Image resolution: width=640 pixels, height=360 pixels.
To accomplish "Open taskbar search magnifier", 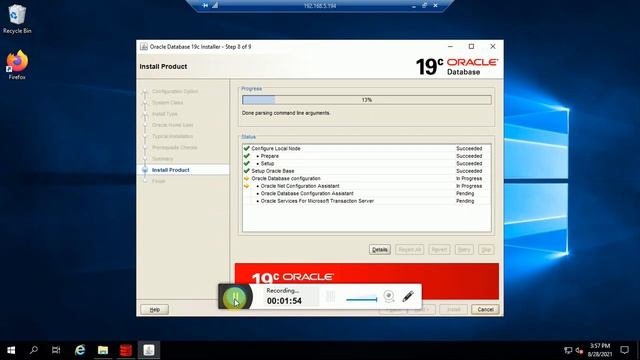I will (x=33, y=350).
